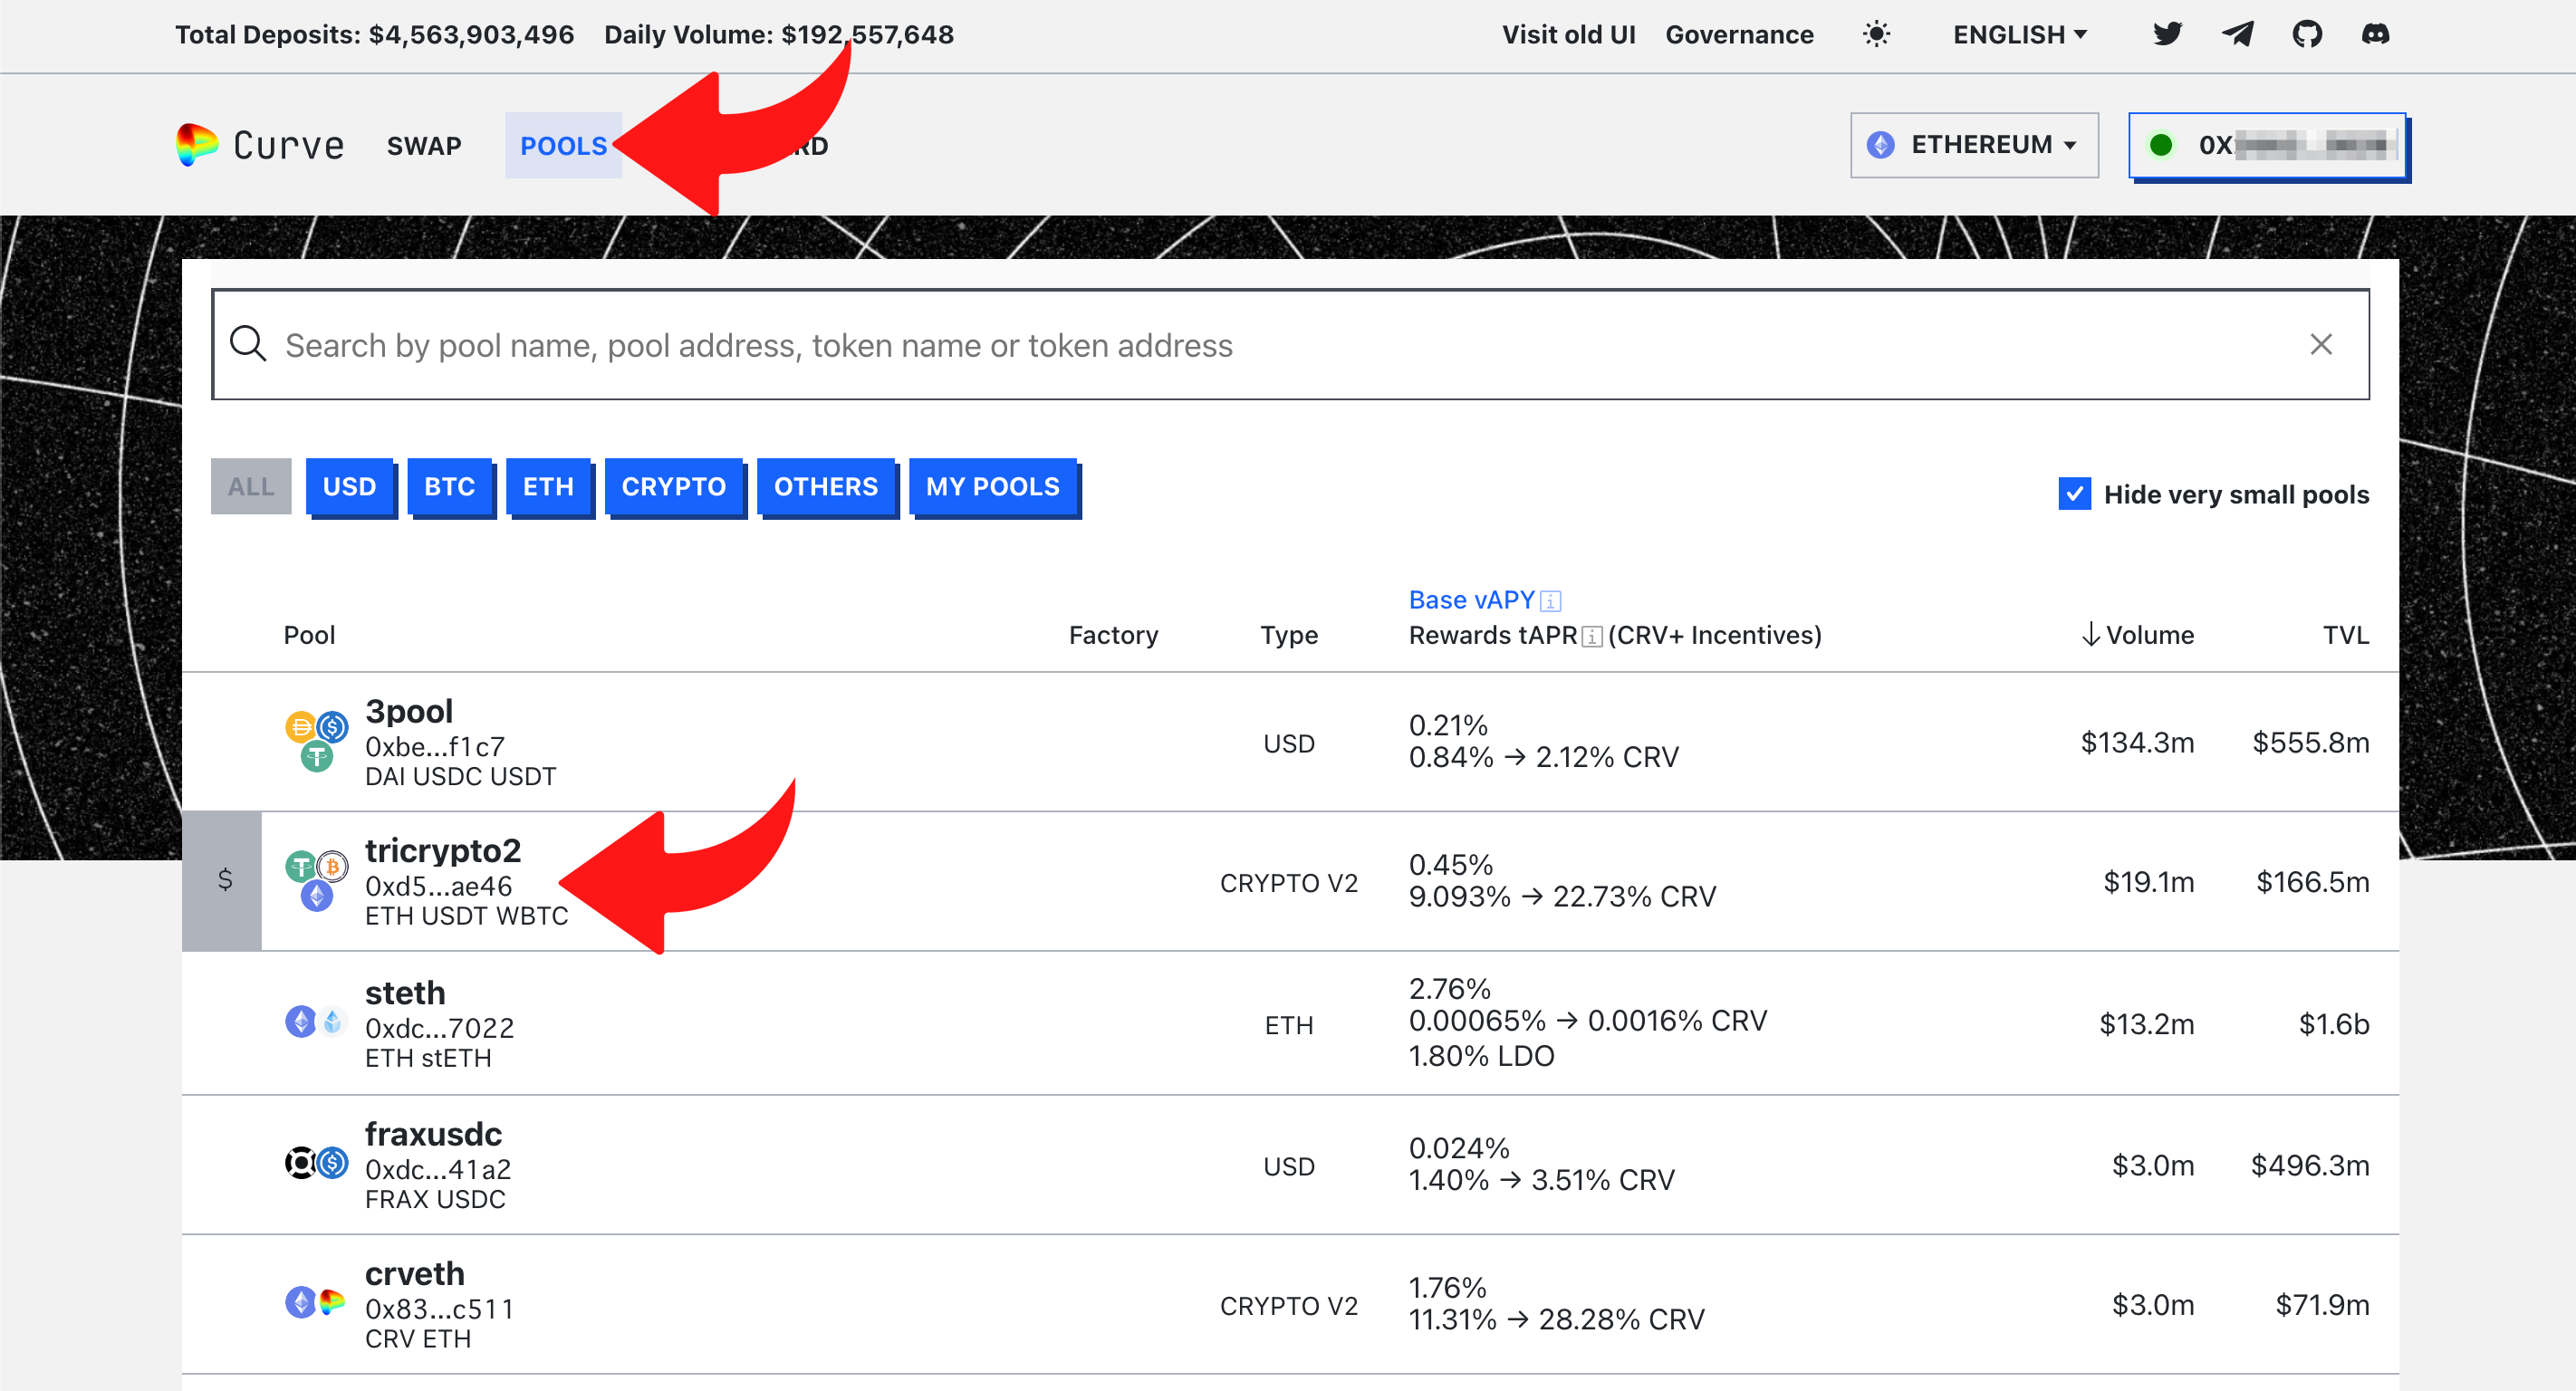Open Curve's Twitter page
The image size is (2576, 1391).
click(x=2167, y=34)
